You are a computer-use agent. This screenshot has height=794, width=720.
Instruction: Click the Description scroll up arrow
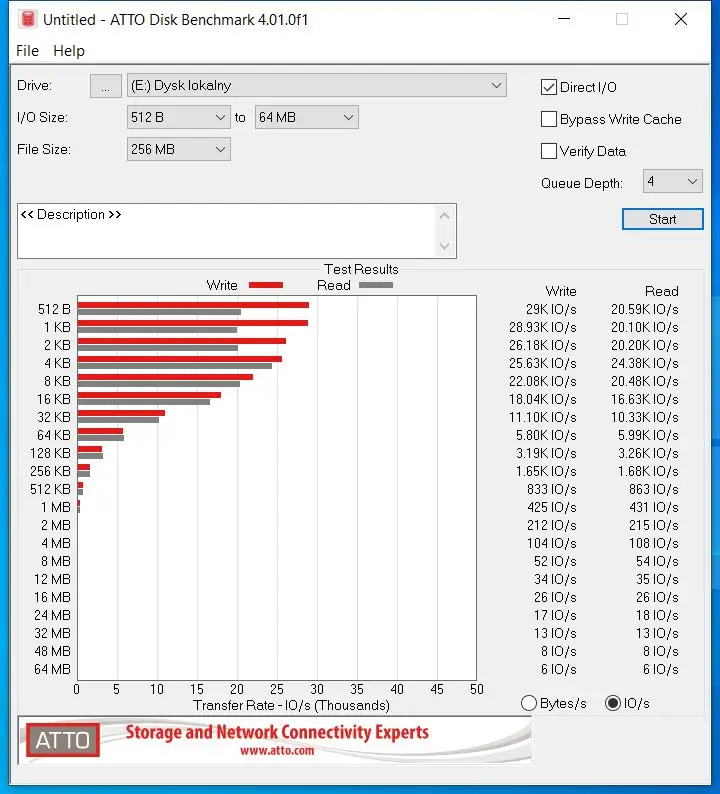point(445,216)
